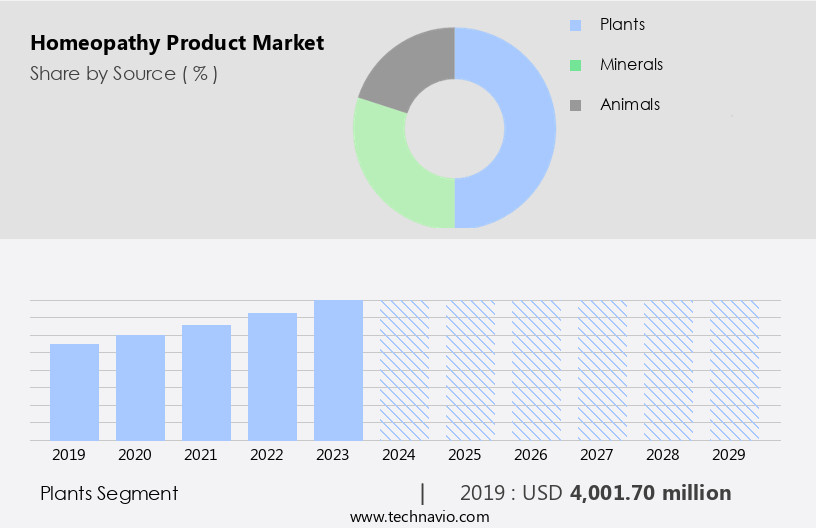Click the hatched 2029 forecast bar
This screenshot has height=528, width=816.
[x=734, y=370]
